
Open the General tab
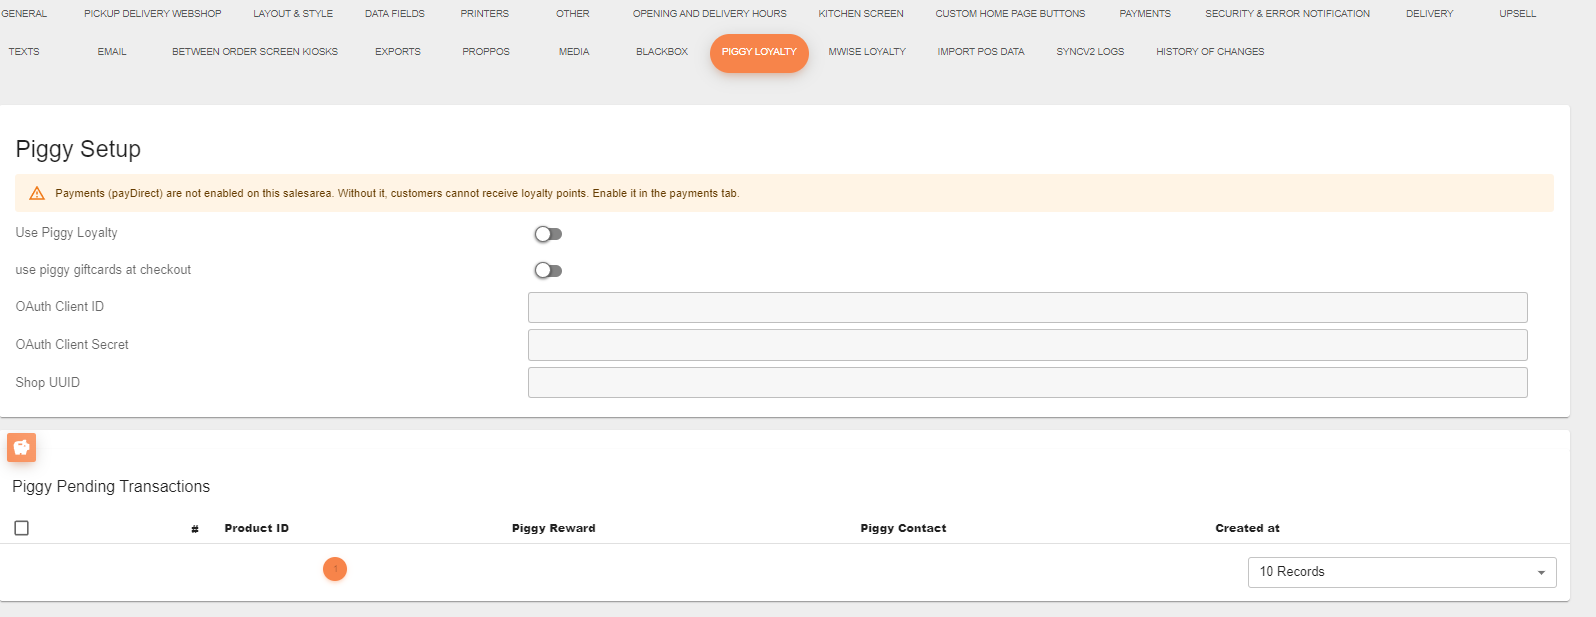(x=24, y=14)
